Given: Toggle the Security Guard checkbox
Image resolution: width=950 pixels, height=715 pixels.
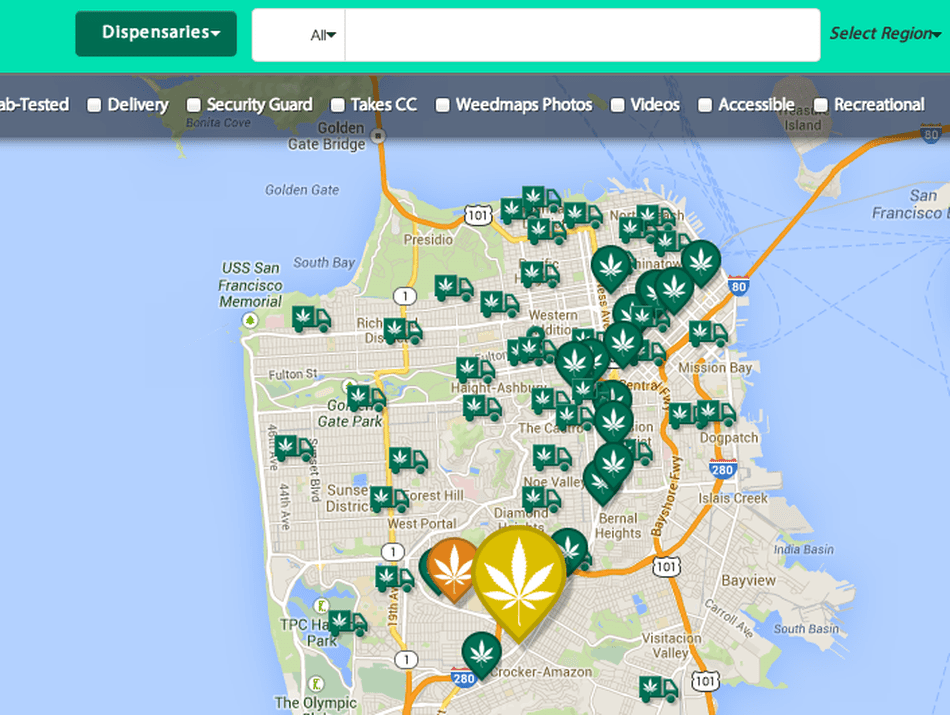Looking at the screenshot, I should coord(193,105).
